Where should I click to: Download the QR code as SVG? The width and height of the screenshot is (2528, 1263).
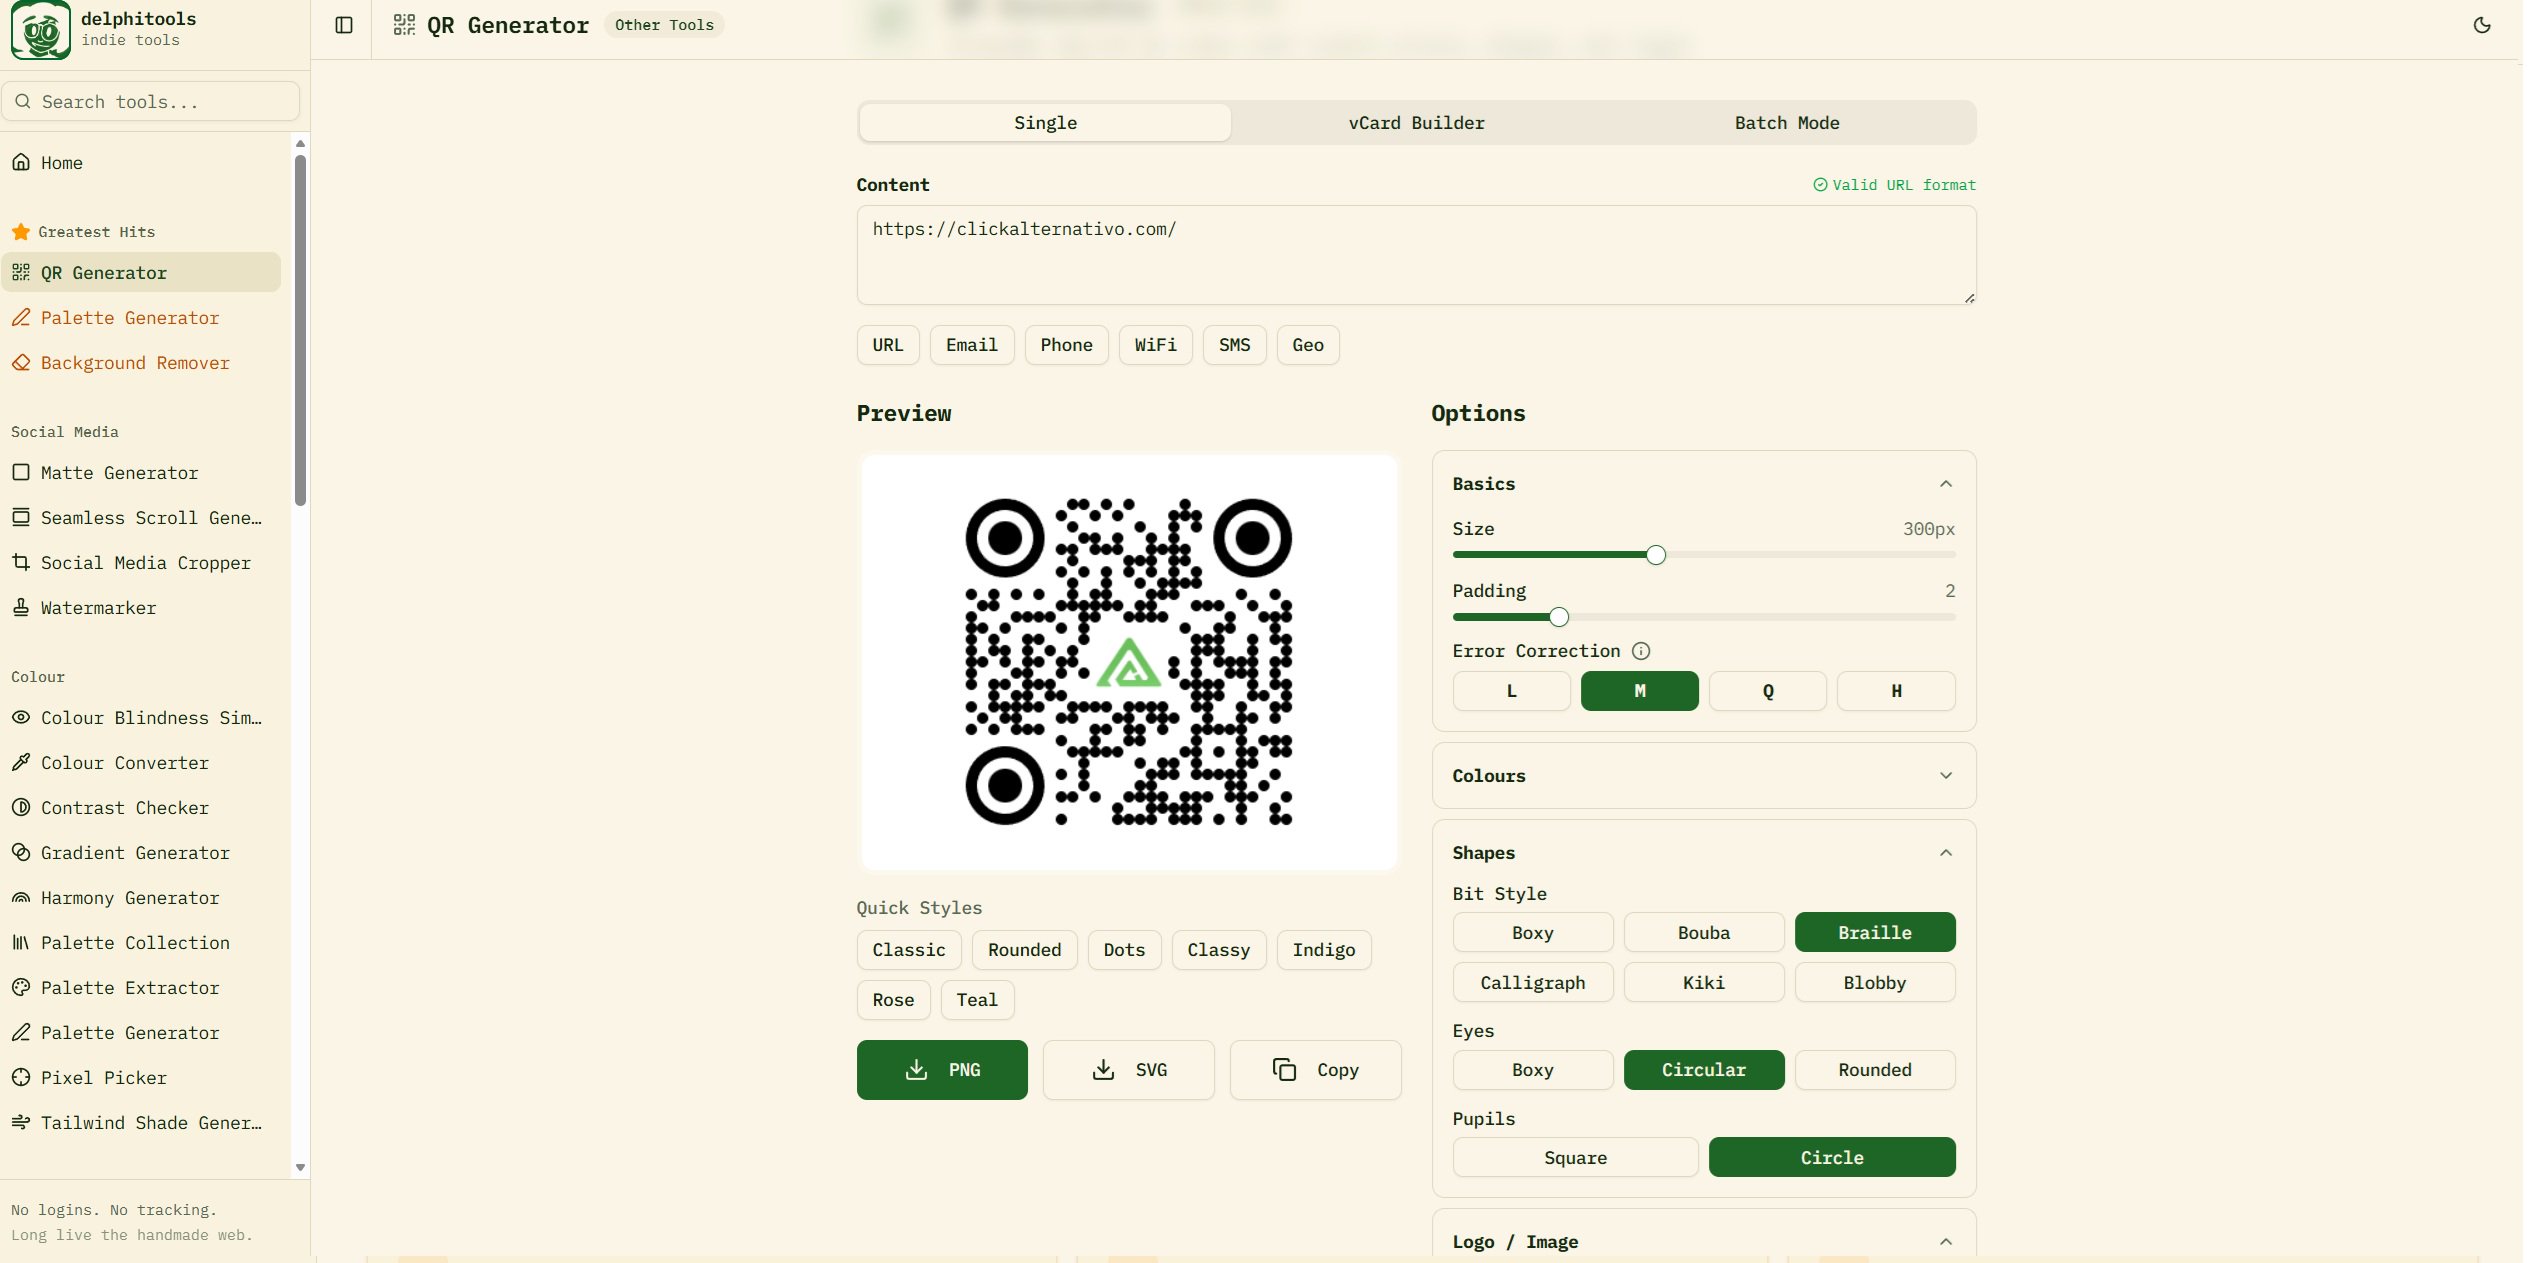pos(1129,1070)
